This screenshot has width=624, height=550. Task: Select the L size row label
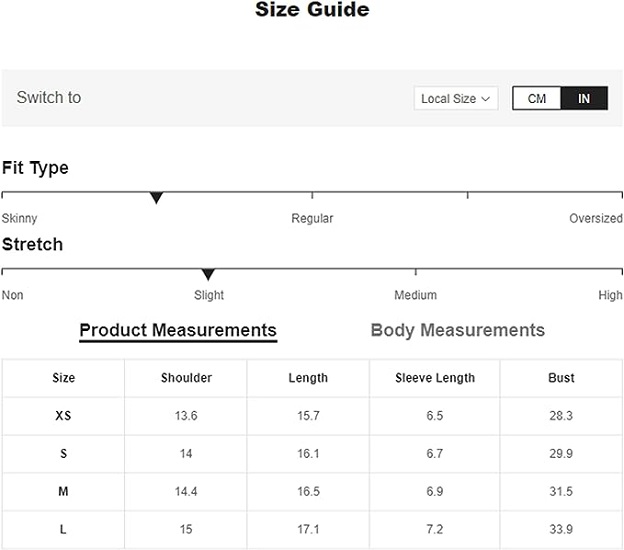click(63, 529)
